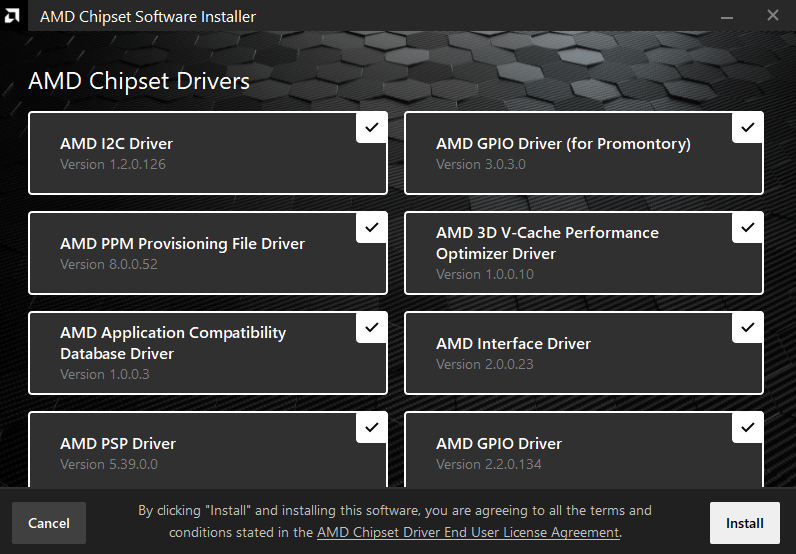Click AMD 3D V-Cache Performance Optimizer Driver title

coord(547,243)
